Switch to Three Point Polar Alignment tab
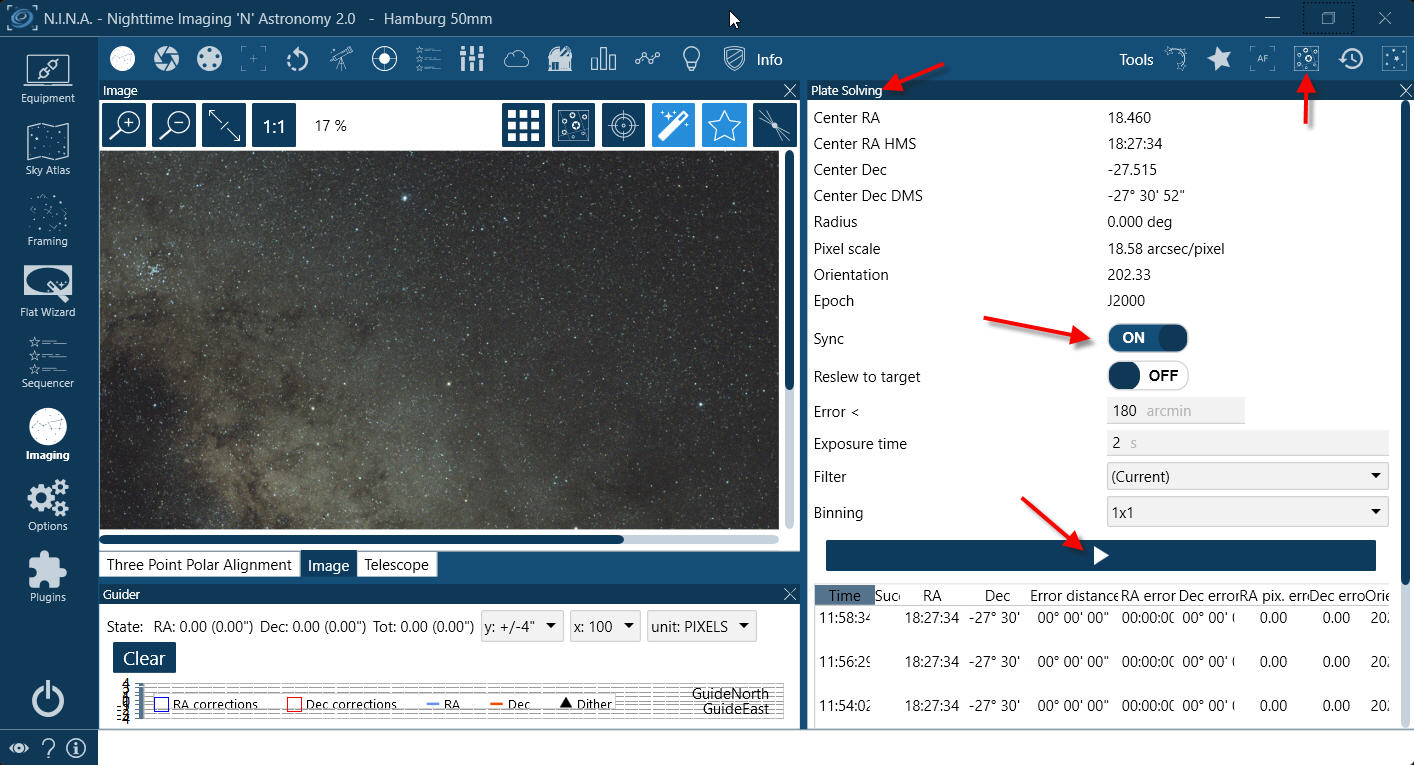Viewport: 1414px width, 765px height. 199,565
